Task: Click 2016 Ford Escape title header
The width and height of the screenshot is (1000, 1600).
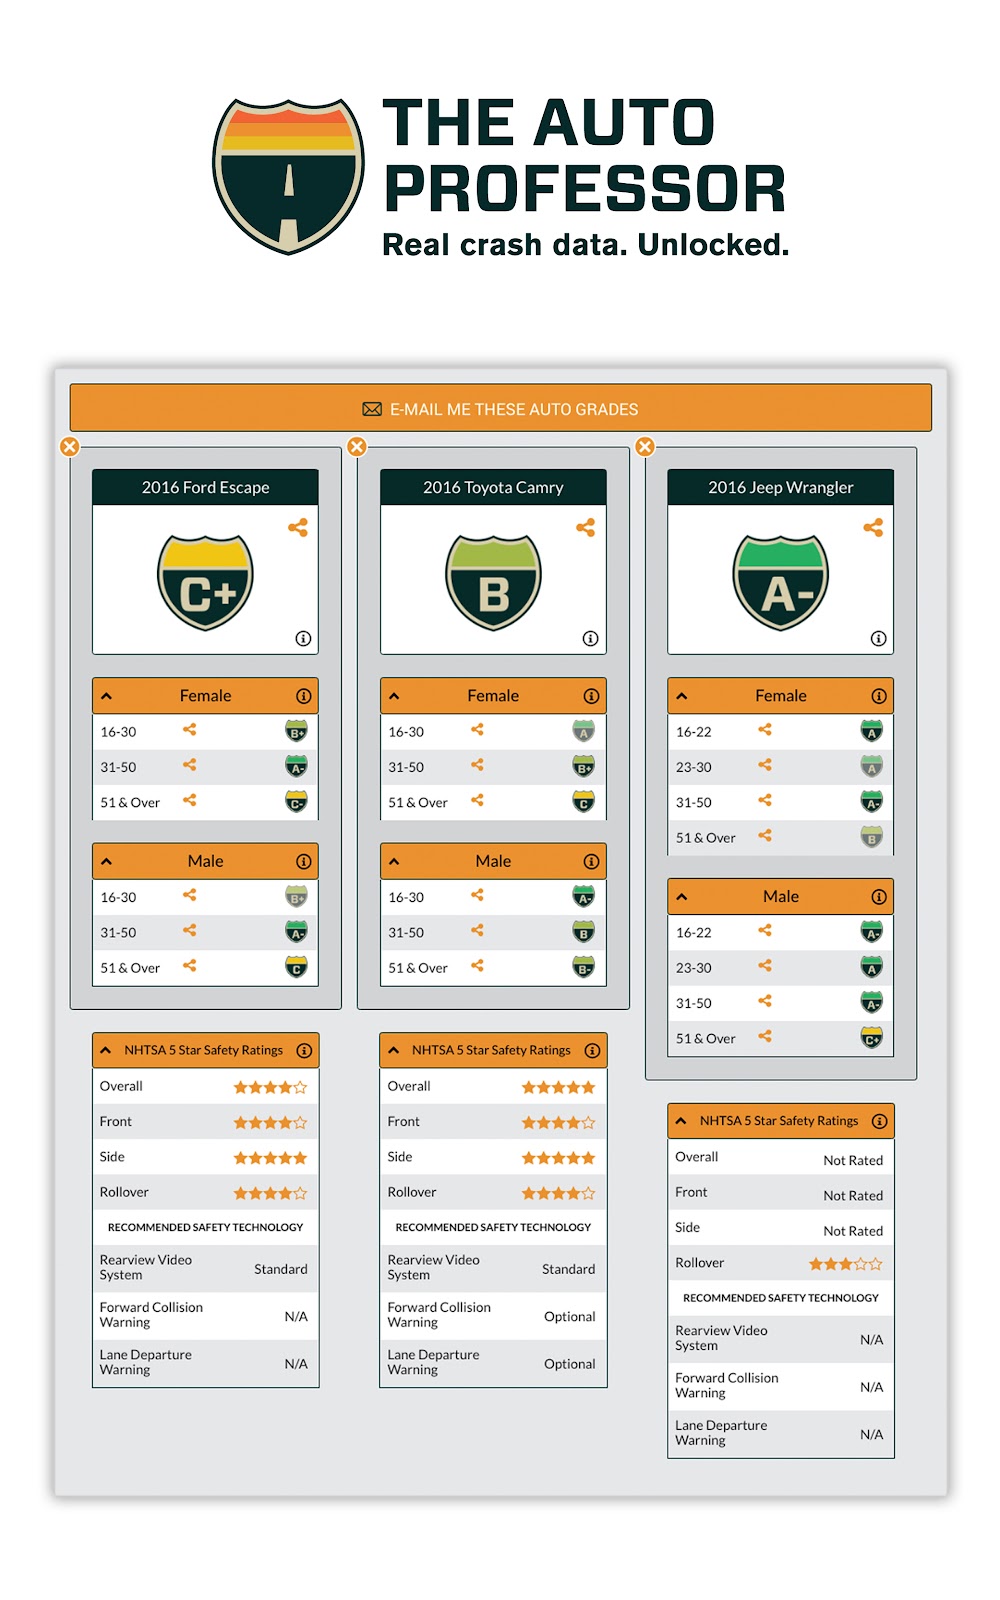Action: [205, 487]
